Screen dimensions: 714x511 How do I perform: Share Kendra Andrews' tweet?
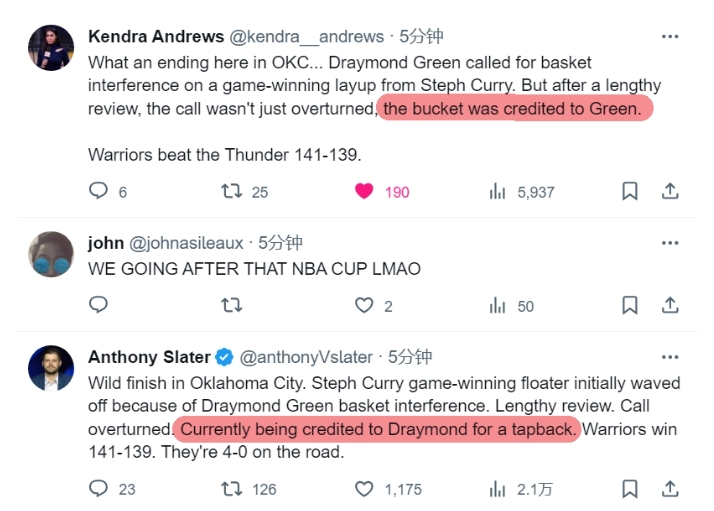pyautogui.click(x=670, y=191)
